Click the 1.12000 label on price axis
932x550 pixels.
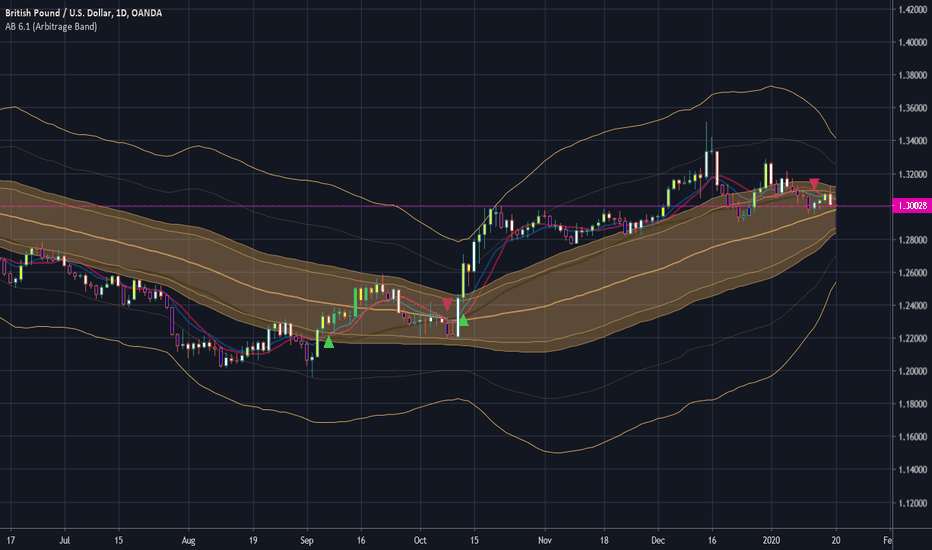tap(908, 503)
